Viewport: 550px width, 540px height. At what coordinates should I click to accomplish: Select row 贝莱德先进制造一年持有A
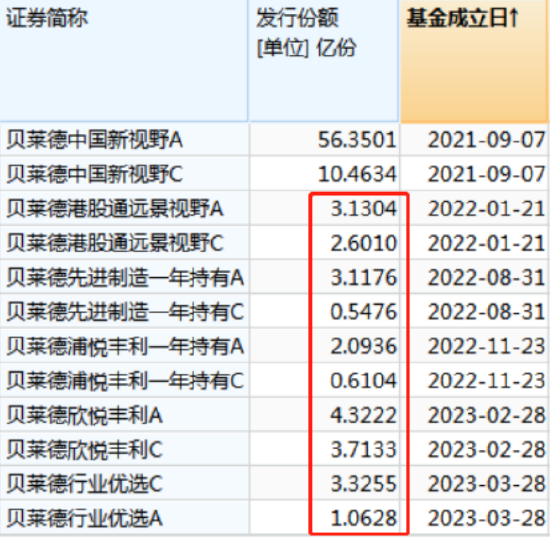(275, 277)
